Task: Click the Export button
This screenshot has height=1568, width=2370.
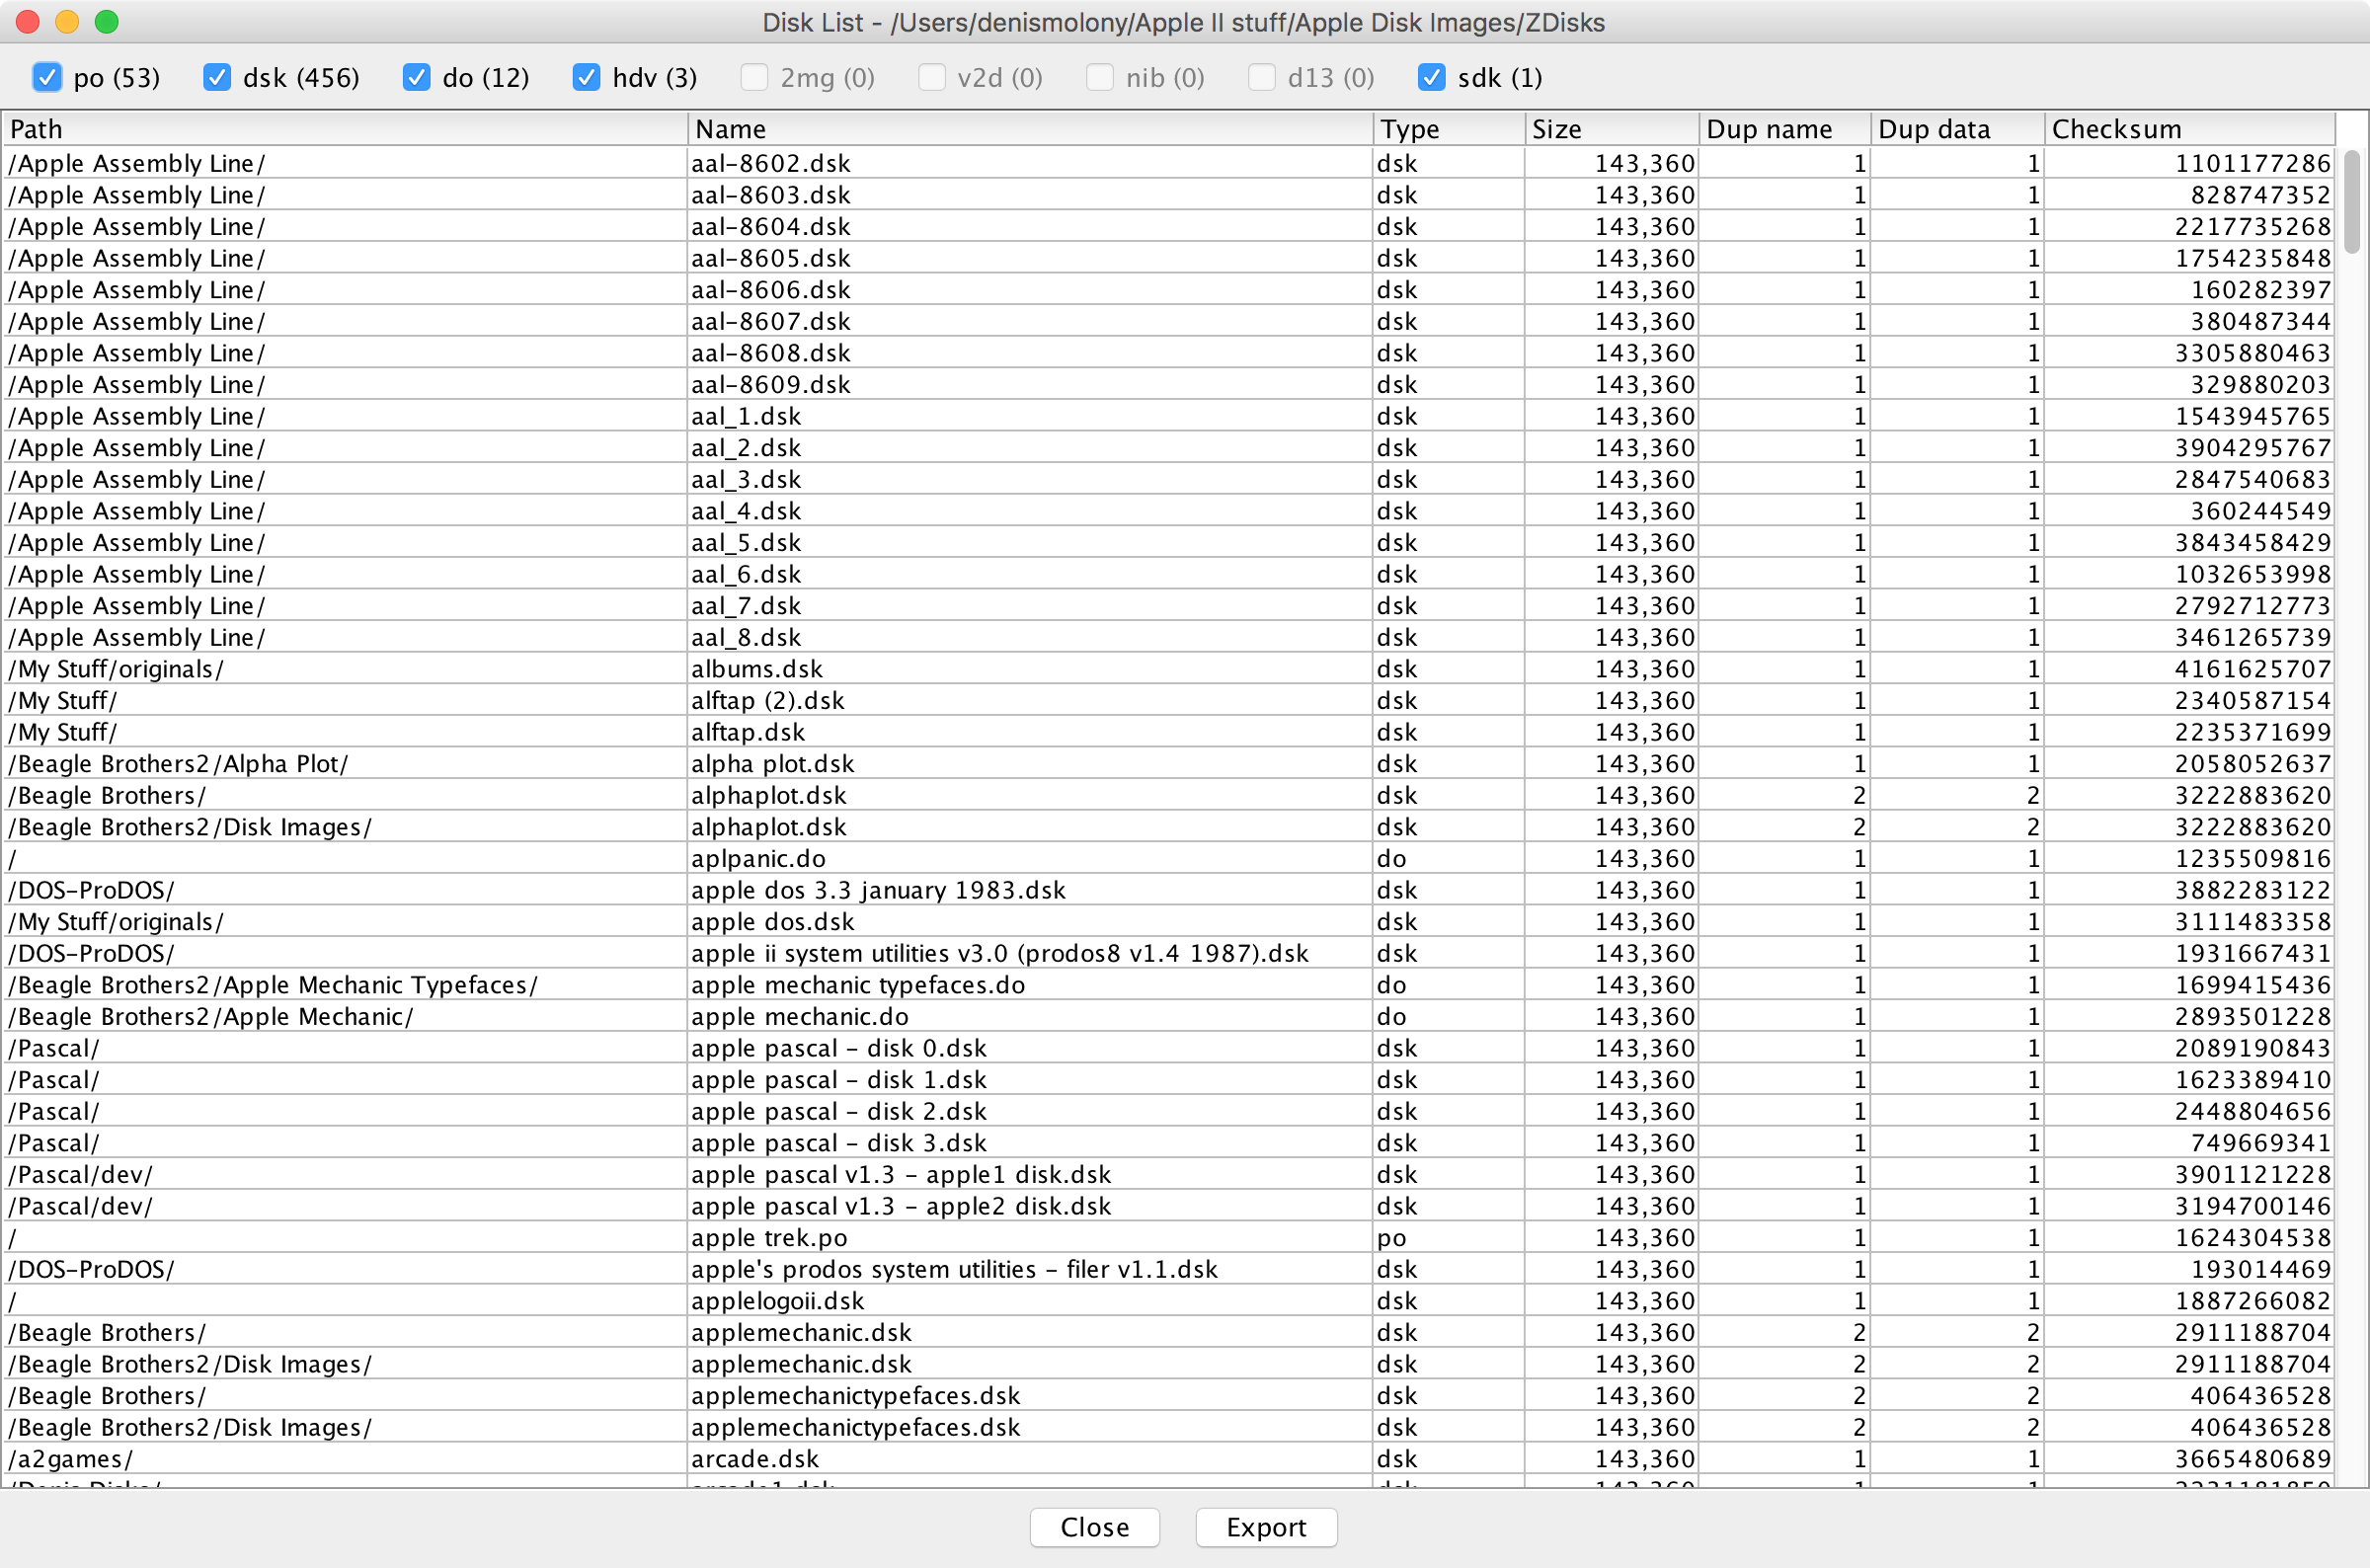Action: [1266, 1527]
